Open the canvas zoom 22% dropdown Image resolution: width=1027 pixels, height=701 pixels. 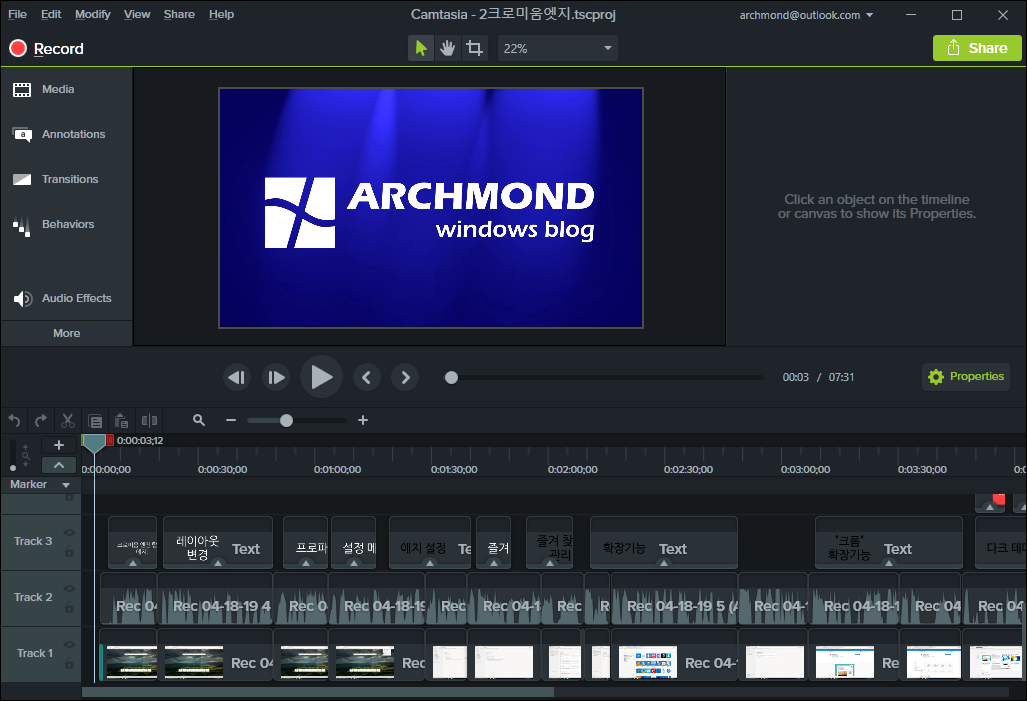click(557, 48)
